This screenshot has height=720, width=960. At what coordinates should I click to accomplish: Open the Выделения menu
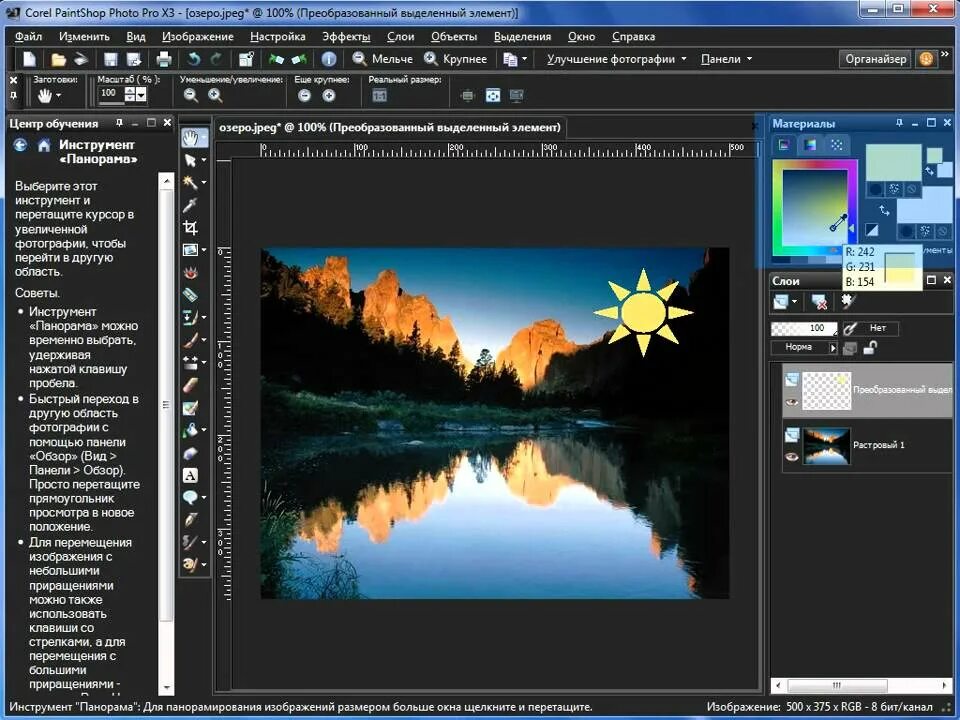tap(522, 37)
